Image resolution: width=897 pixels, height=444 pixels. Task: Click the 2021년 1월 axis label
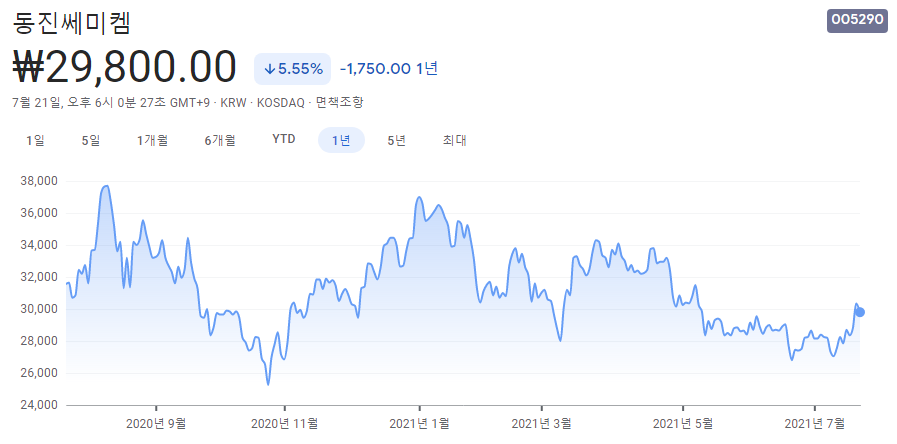pyautogui.click(x=419, y=423)
